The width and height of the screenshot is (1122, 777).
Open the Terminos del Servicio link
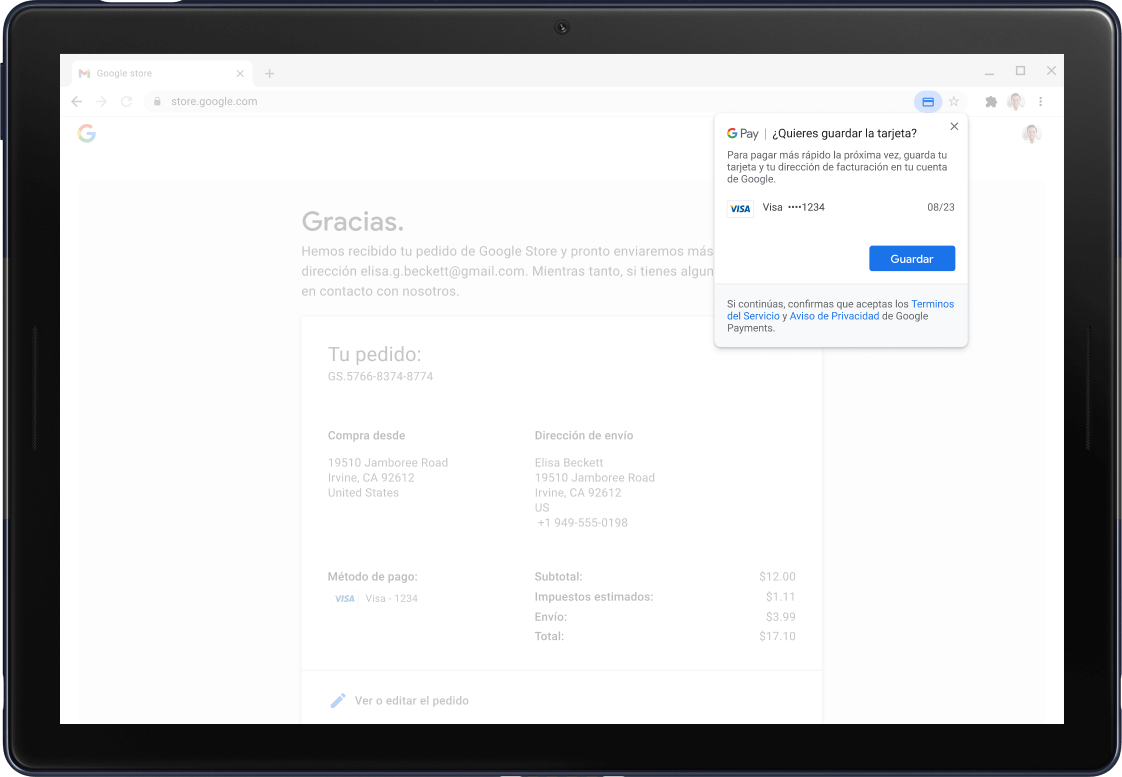coord(932,304)
